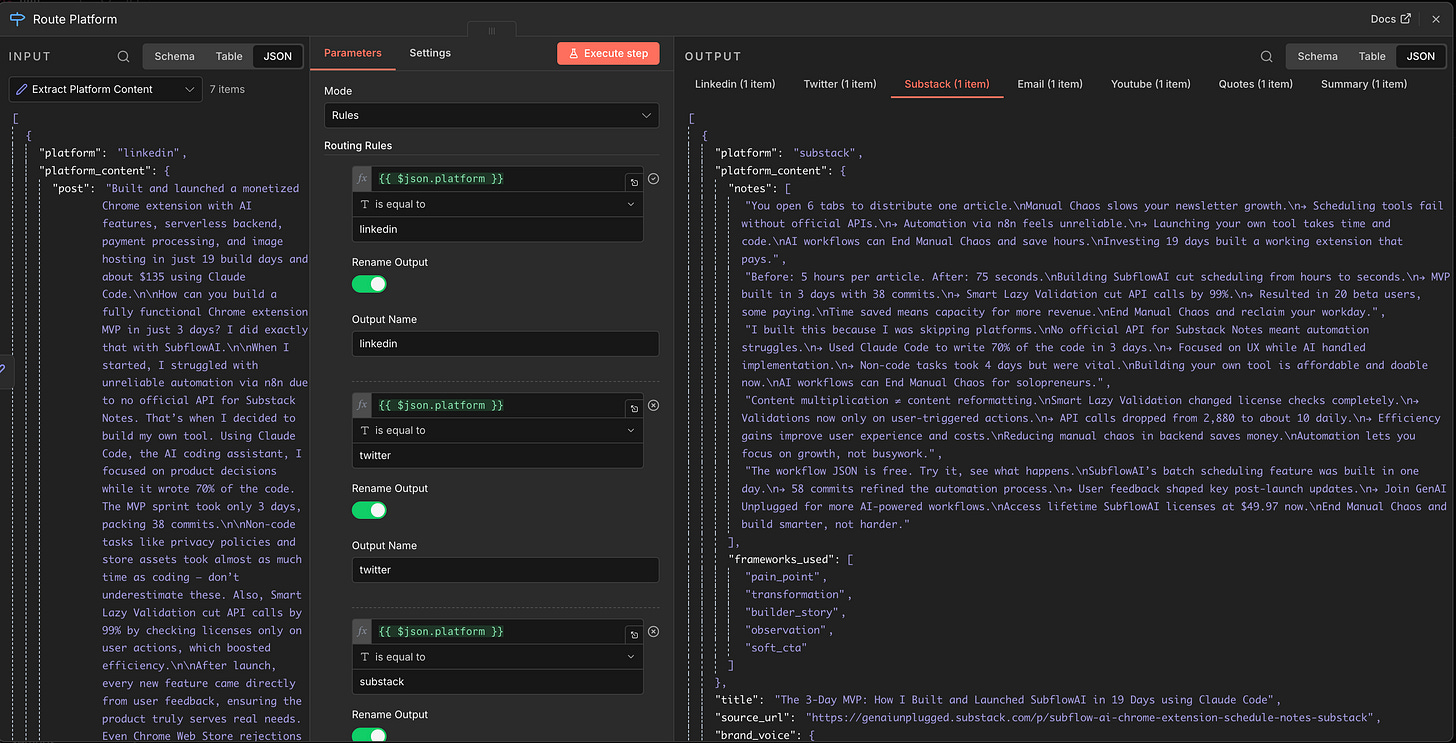The width and height of the screenshot is (1456, 743).
Task: Switch the OUTPUT view to Table
Action: point(1371,56)
